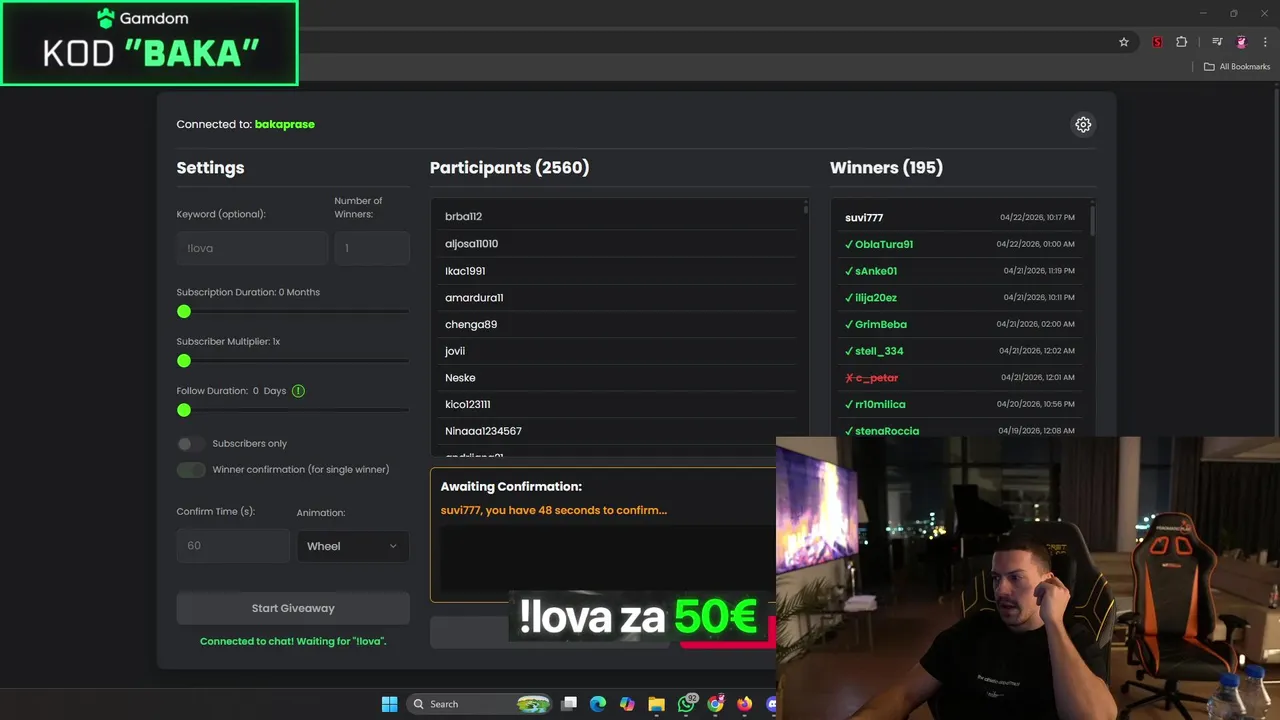Viewport: 1280px width, 720px height.
Task: Click the Participants (2560) heading
Action: click(510, 168)
